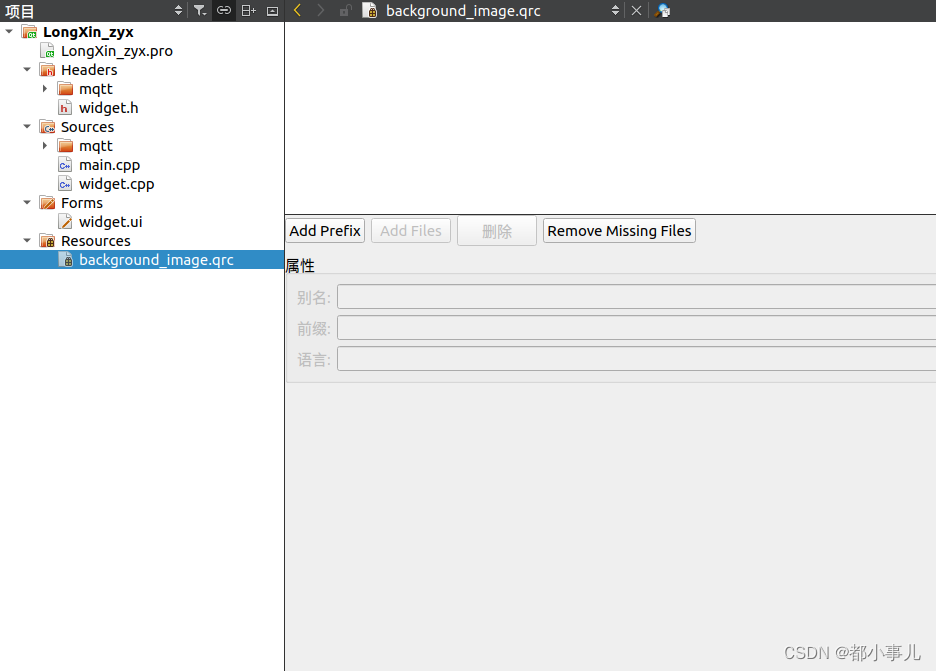The width and height of the screenshot is (936, 671).
Task: Click the main.cpp file icon
Action: 64,165
